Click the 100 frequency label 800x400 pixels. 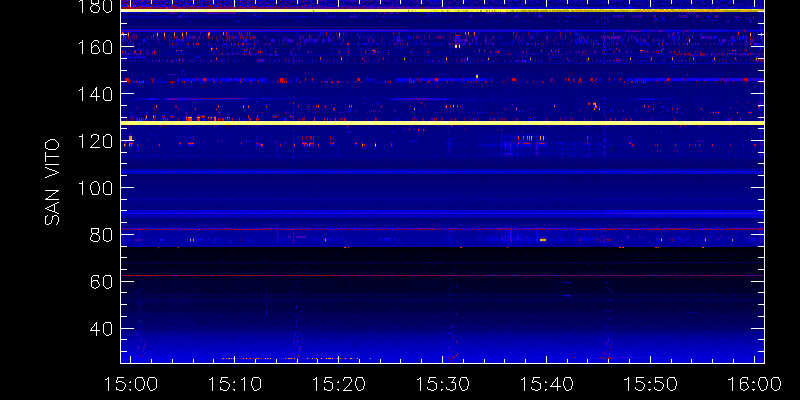[x=95, y=188]
